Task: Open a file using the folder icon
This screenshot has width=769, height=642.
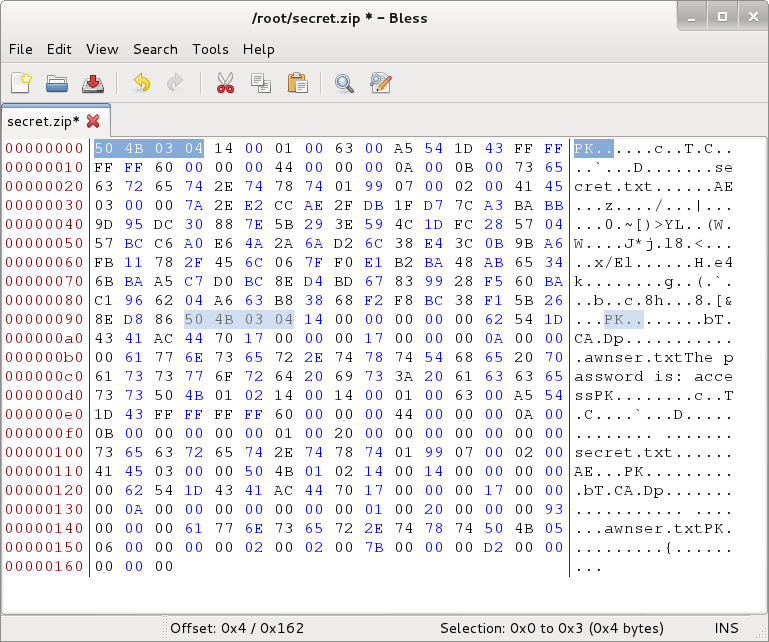Action: coord(57,83)
